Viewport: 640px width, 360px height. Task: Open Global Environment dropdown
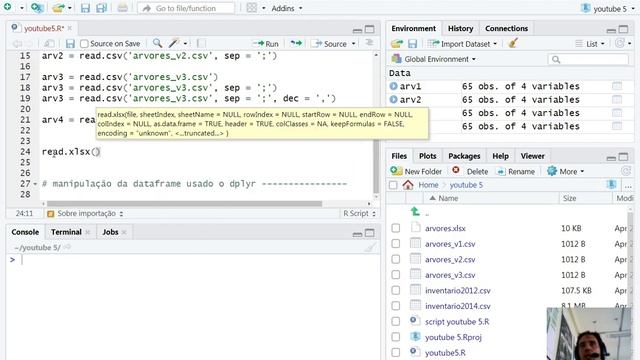(434, 59)
